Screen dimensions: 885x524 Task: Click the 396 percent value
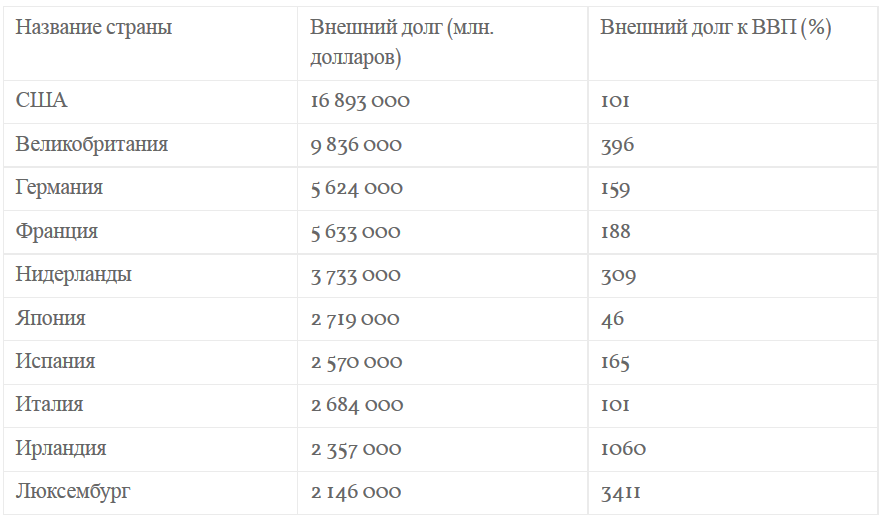pyautogui.click(x=617, y=145)
